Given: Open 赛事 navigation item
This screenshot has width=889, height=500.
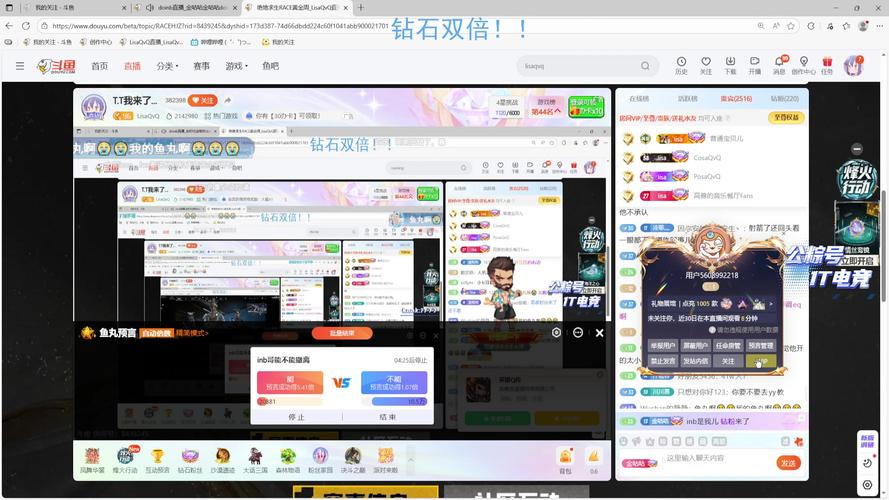Looking at the screenshot, I should [201, 66].
